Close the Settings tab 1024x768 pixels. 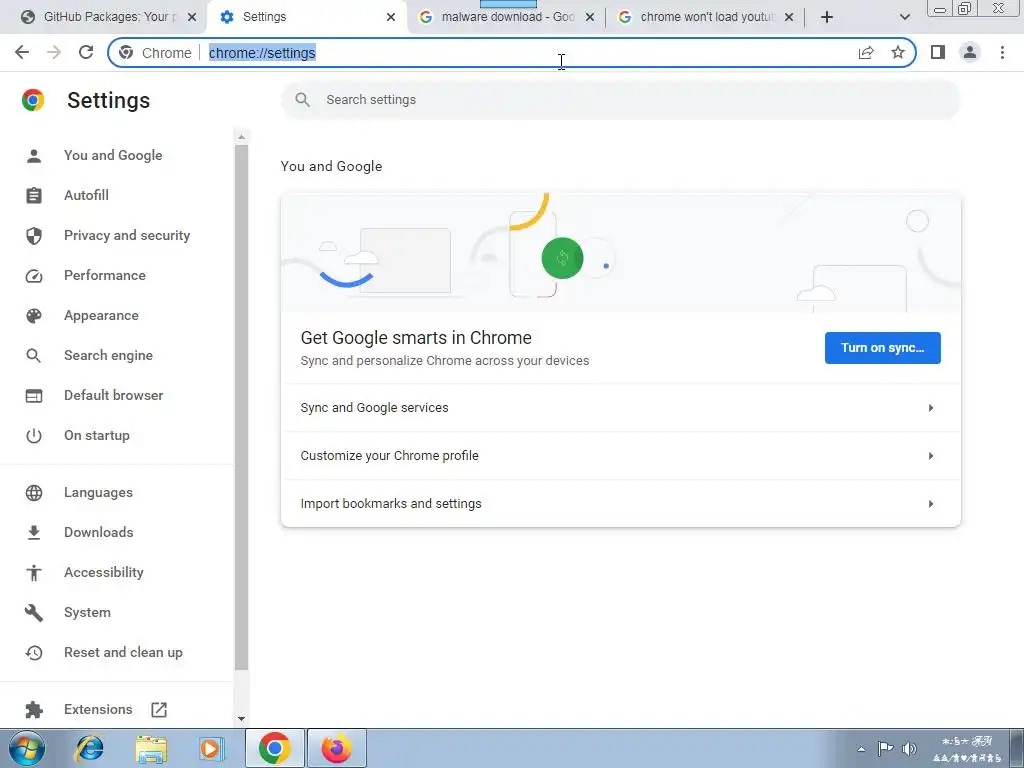click(391, 17)
